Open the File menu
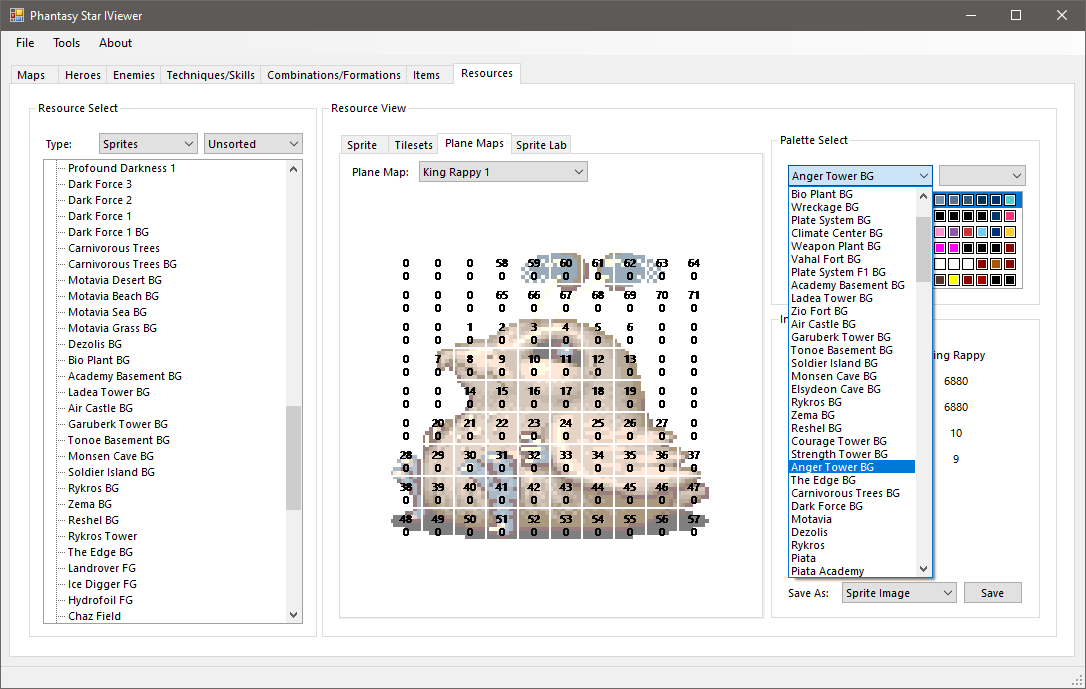 pos(25,43)
